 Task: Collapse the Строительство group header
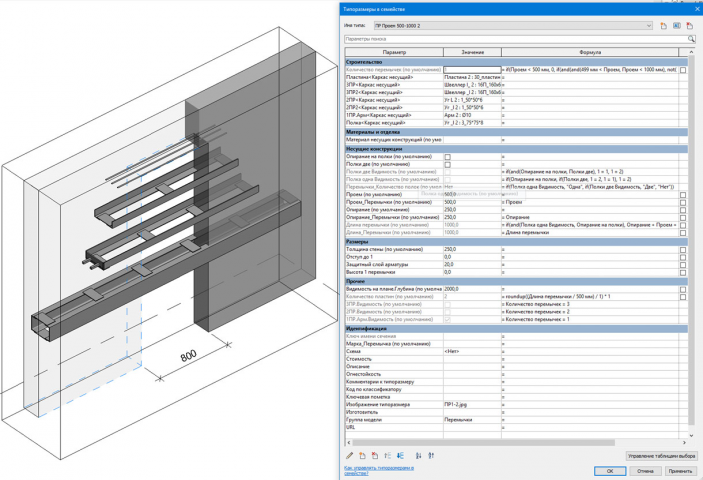click(516, 62)
